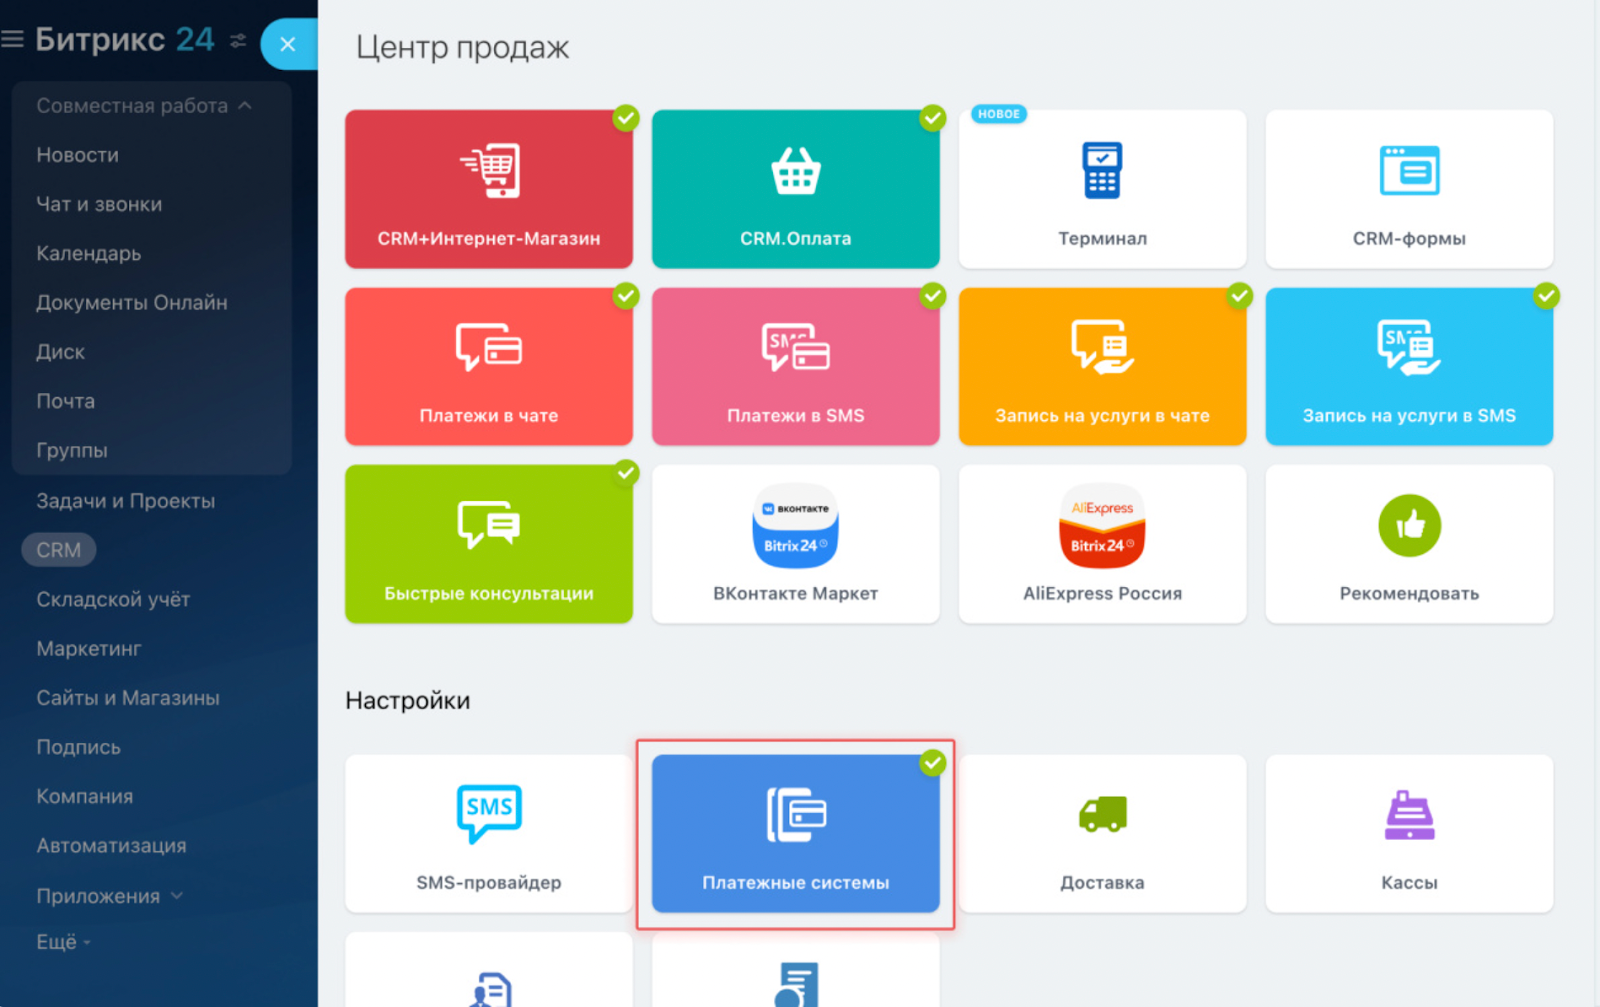1600x1007 pixels.
Task: Click the Платежи в SMS tile label
Action: pyautogui.click(x=796, y=415)
